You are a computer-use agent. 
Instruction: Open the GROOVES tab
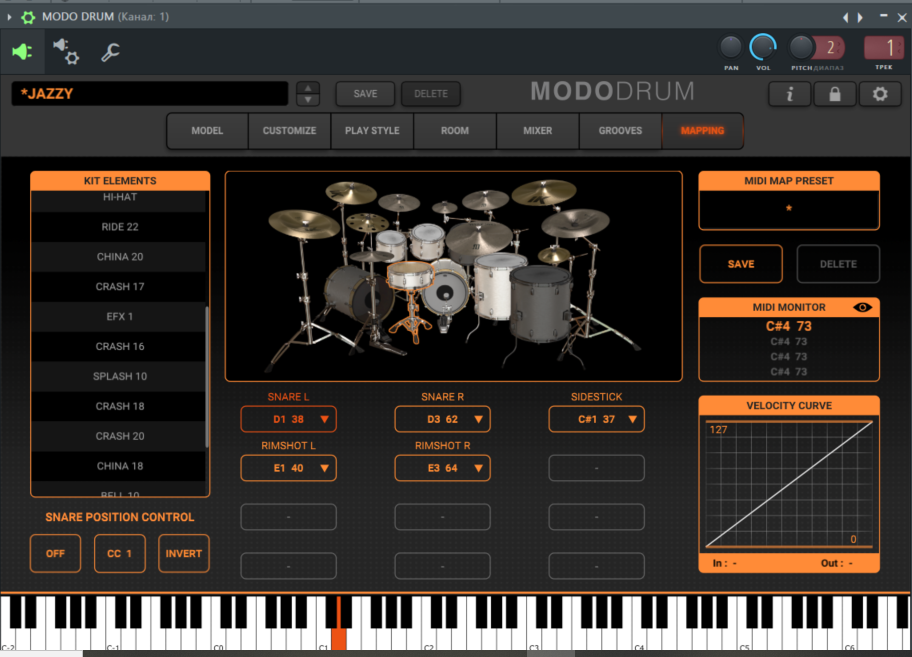(x=620, y=131)
